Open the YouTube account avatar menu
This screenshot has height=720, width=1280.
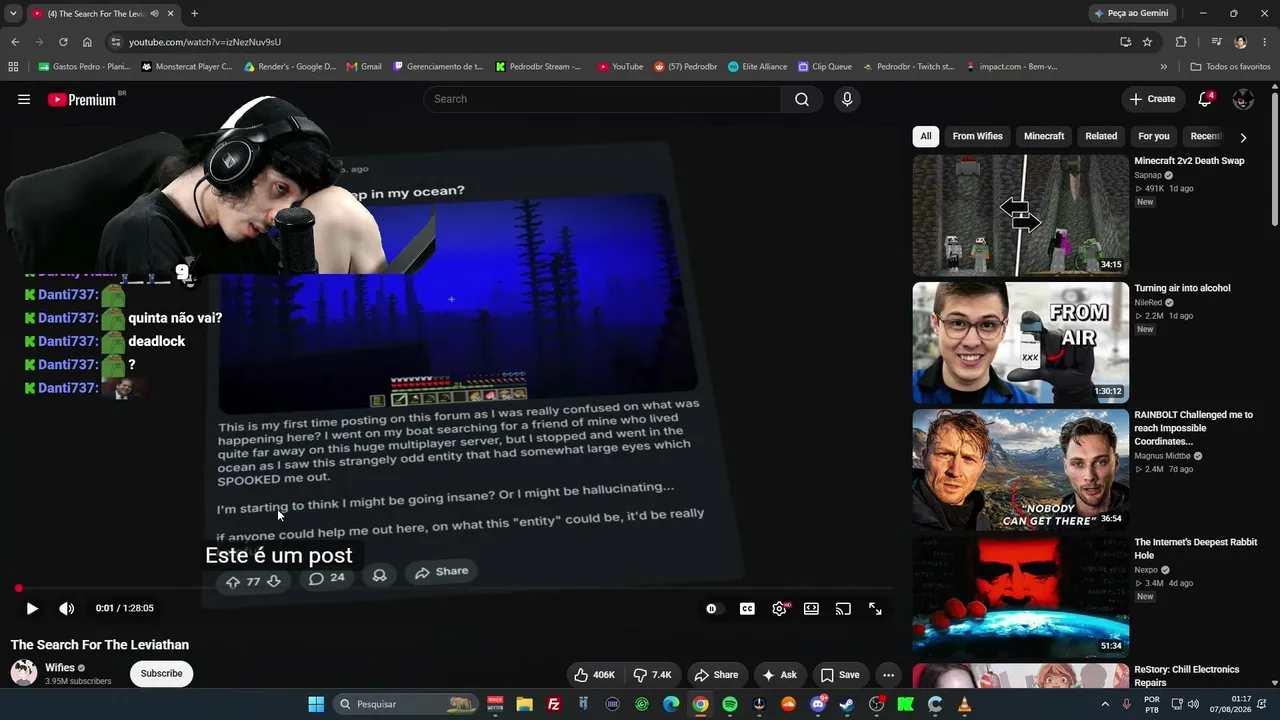[1243, 99]
